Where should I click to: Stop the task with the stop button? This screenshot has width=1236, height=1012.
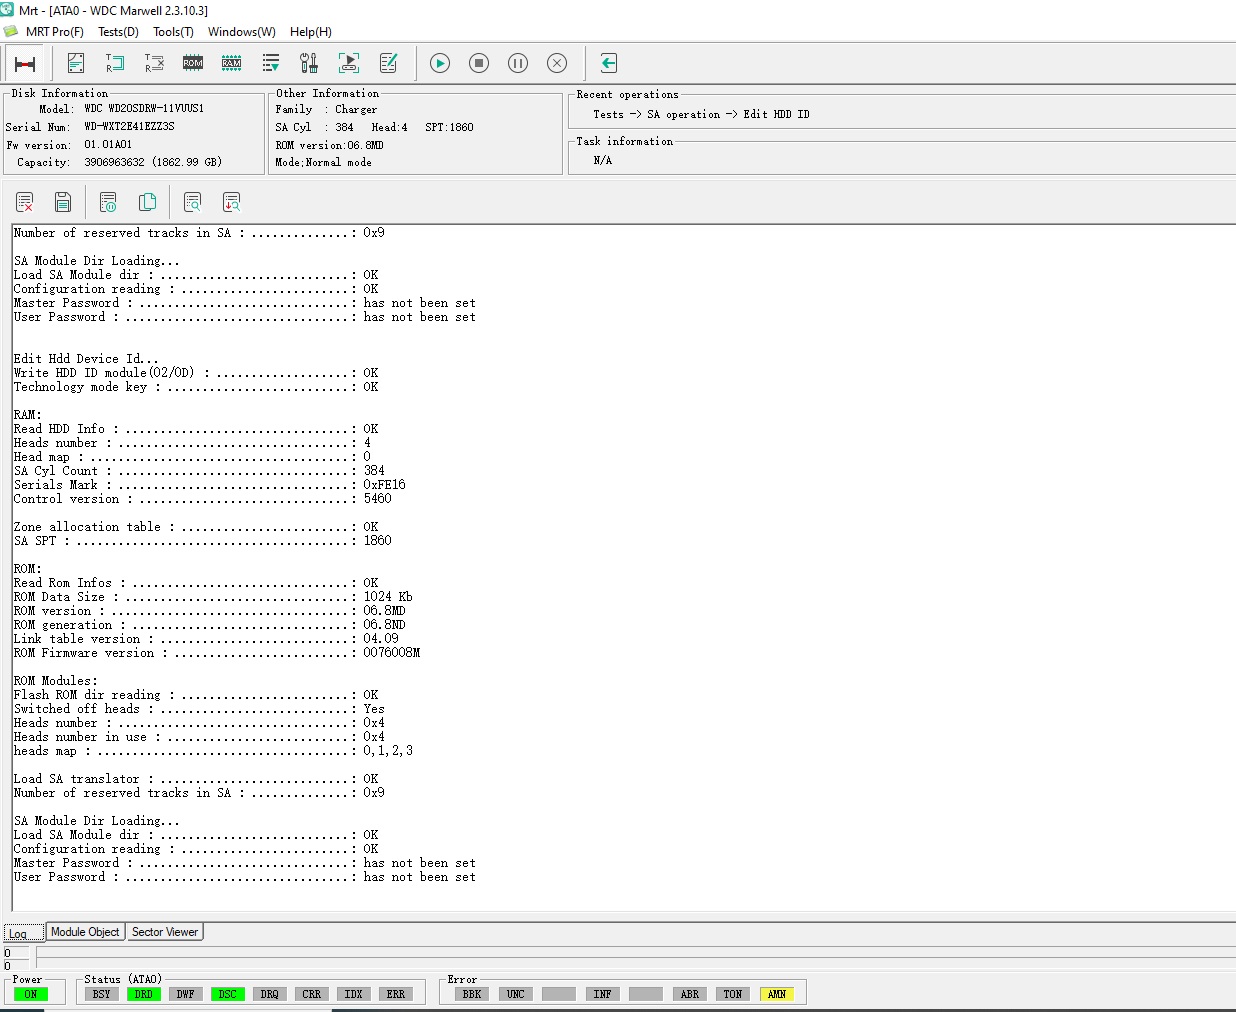(479, 63)
